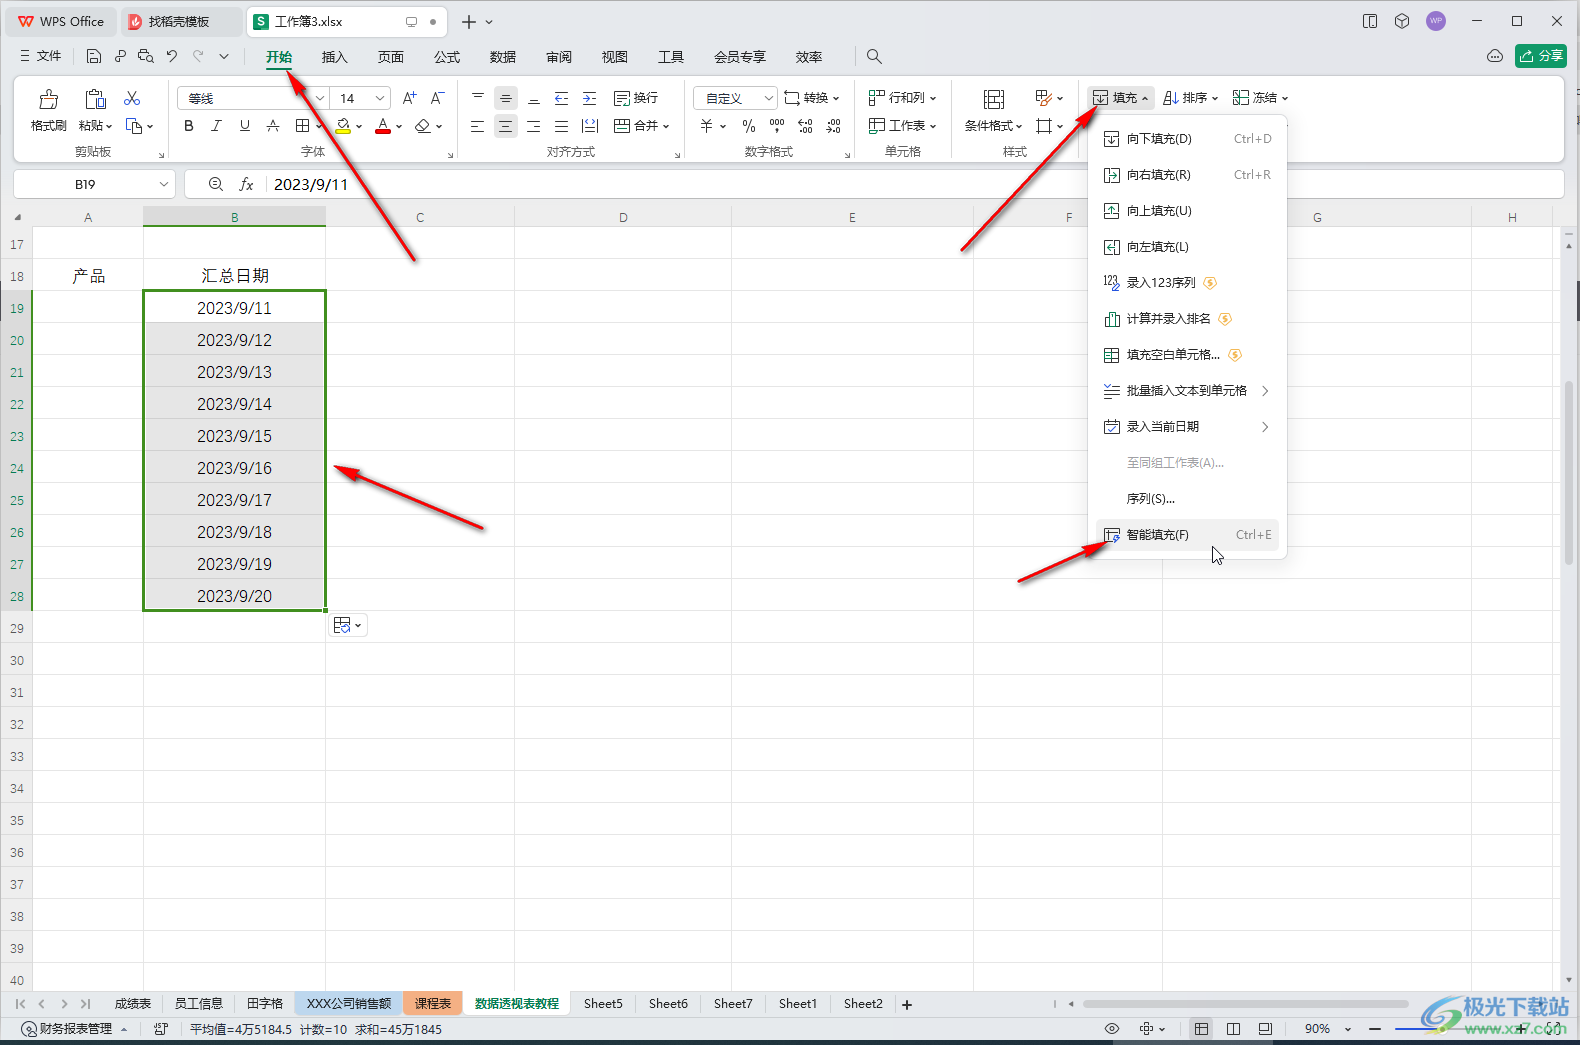This screenshot has height=1045, width=1580.
Task: Choose 序列(S)... from fill menu
Action: point(1187,499)
